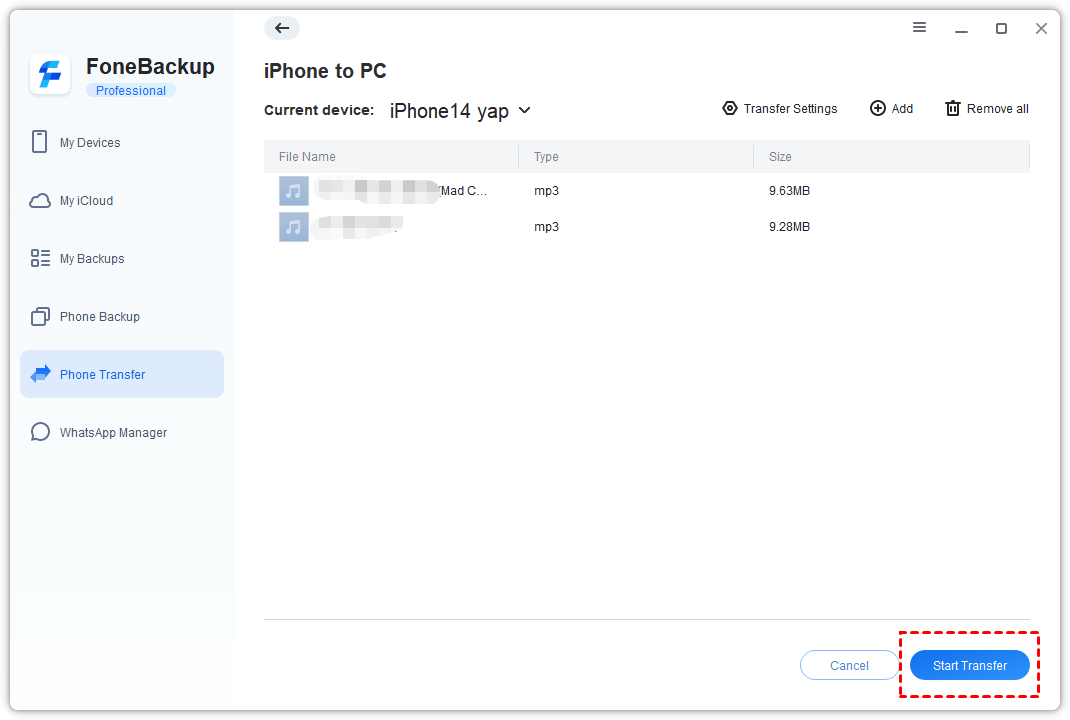Sort by Size column header

pos(780,157)
